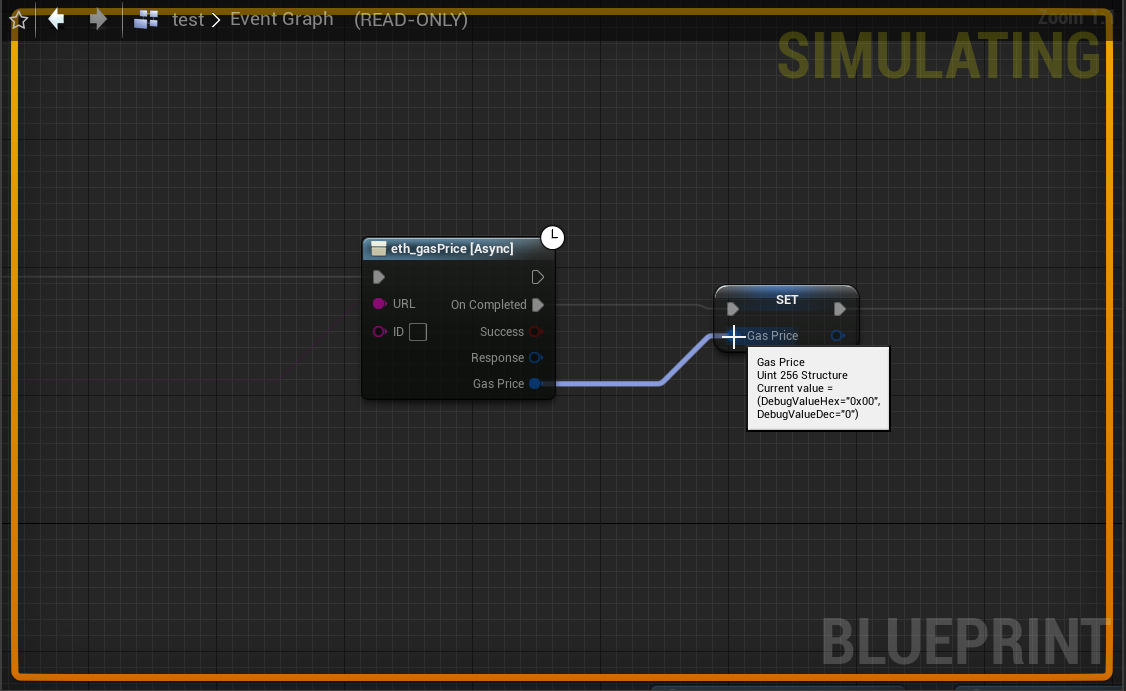Select the eth_gasPrice [Async] node title

tap(451, 249)
